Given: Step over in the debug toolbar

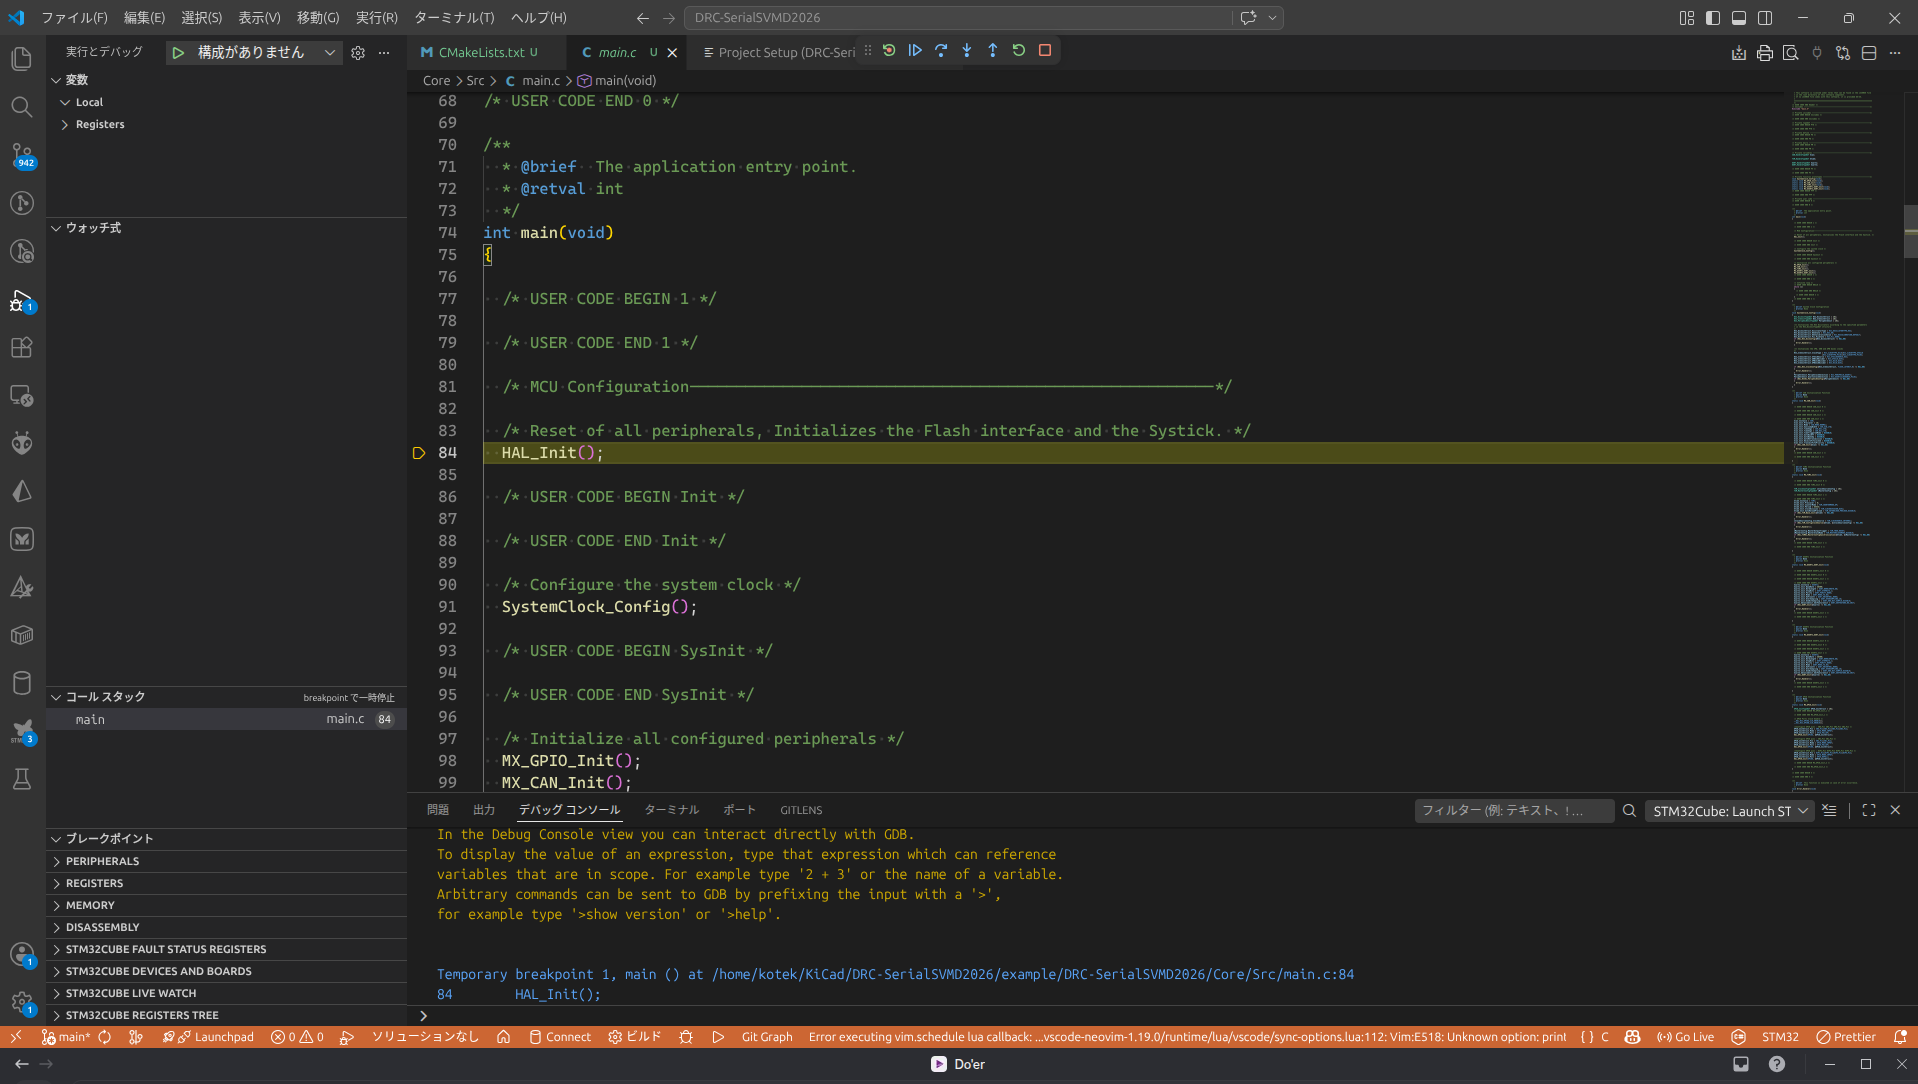Looking at the screenshot, I should (941, 50).
